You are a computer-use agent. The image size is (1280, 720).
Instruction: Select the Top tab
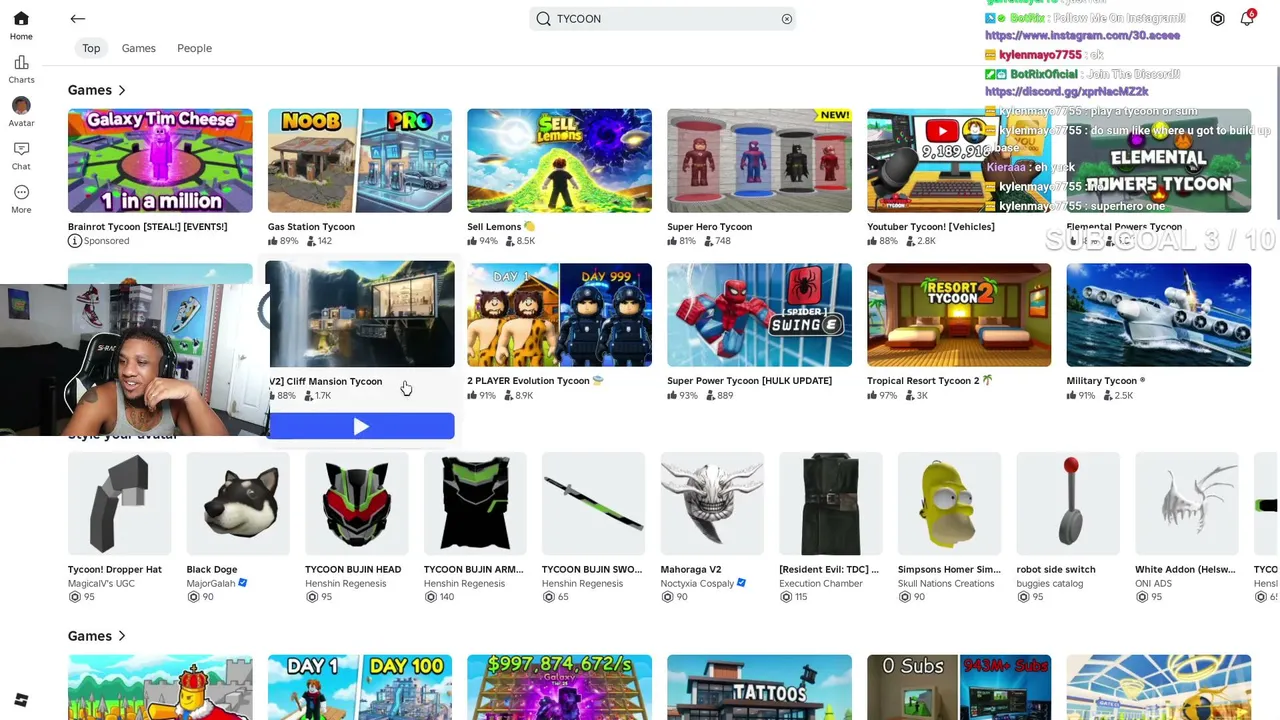(x=91, y=48)
